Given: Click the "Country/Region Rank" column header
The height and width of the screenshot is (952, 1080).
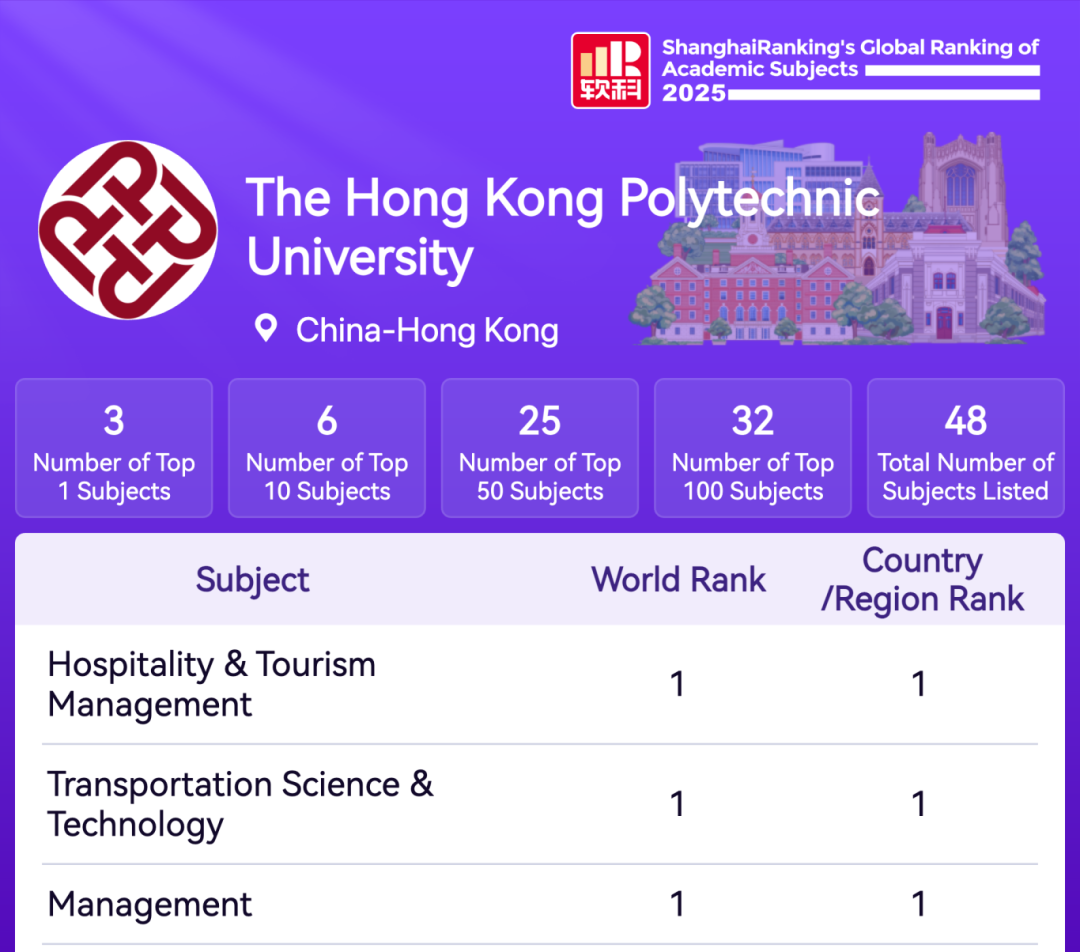Looking at the screenshot, I should click(922, 579).
